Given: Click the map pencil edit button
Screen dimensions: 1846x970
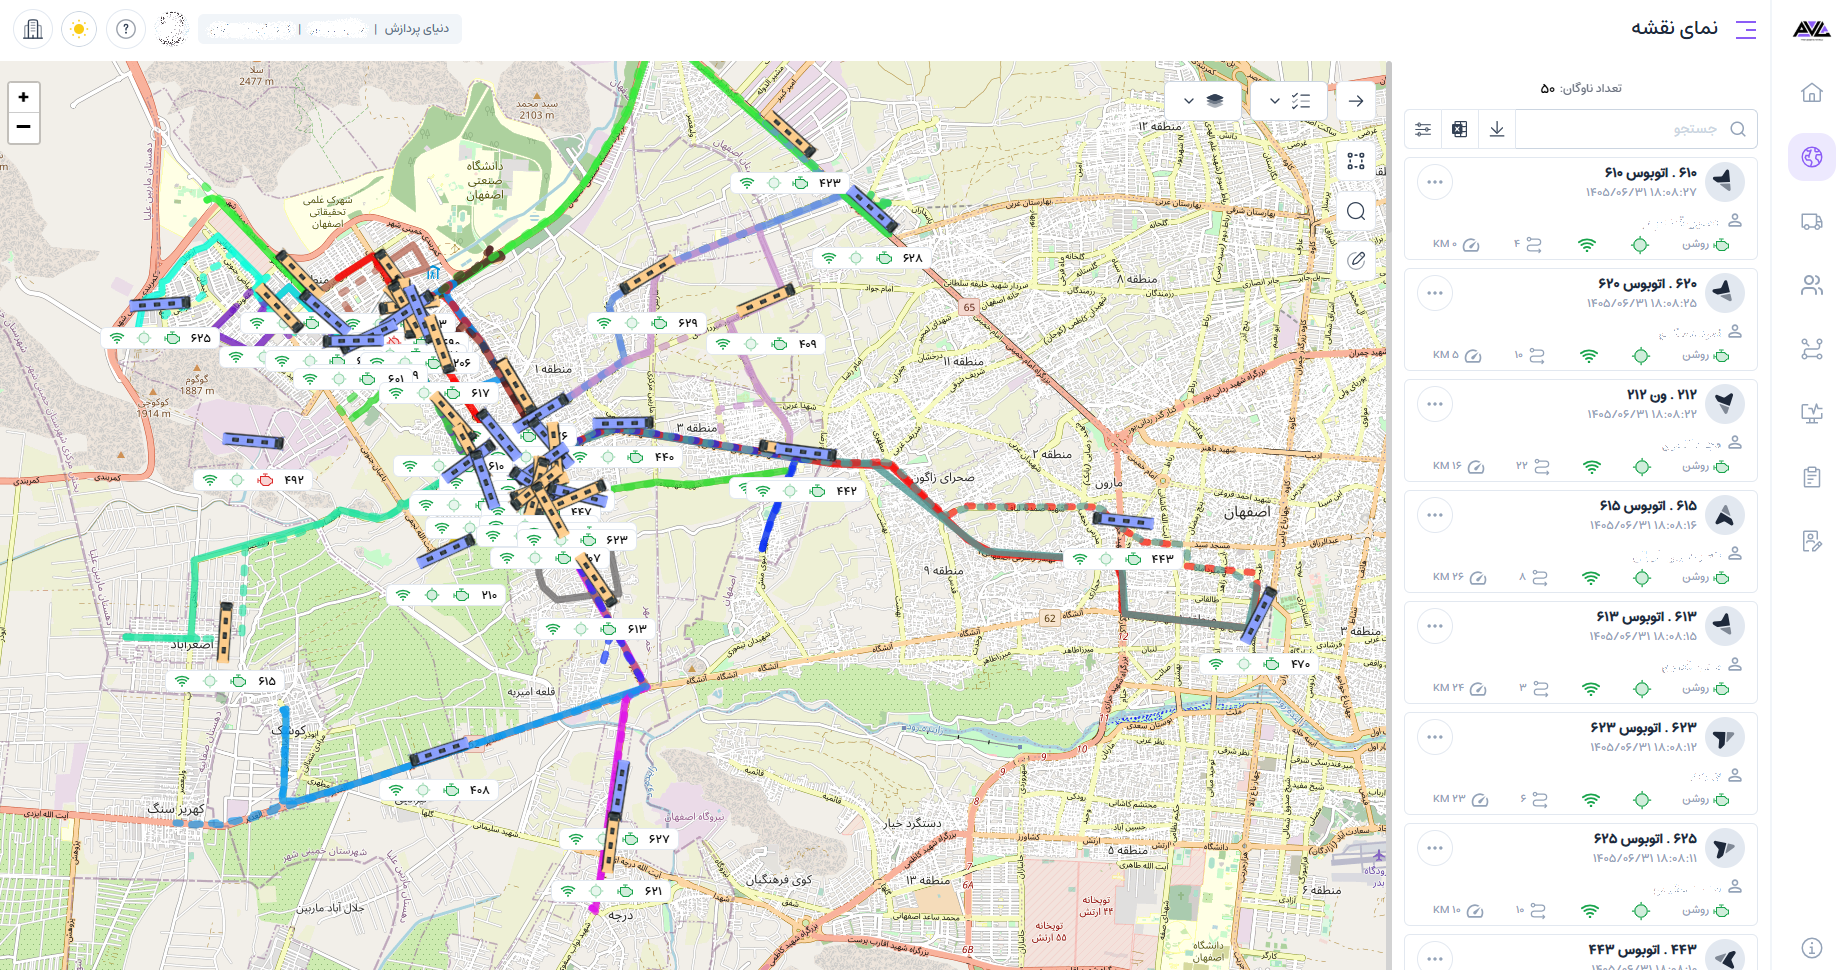Looking at the screenshot, I should pyautogui.click(x=1356, y=260).
